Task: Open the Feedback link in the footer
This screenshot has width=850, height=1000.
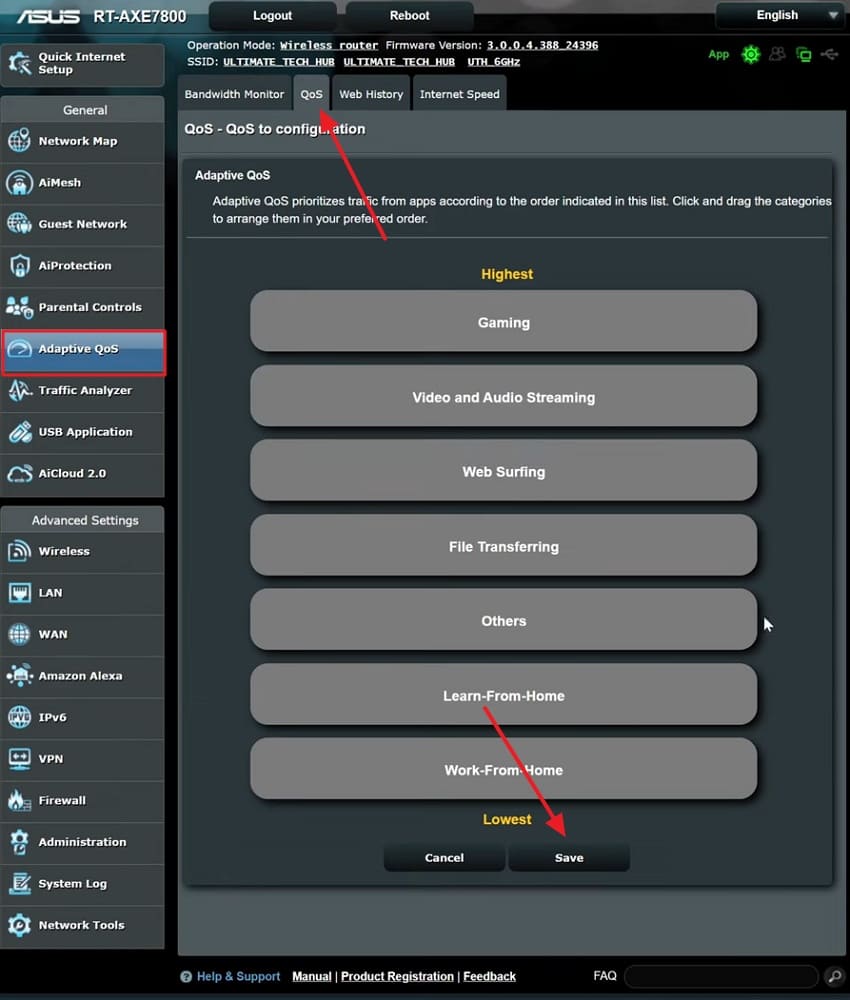Action: (489, 976)
